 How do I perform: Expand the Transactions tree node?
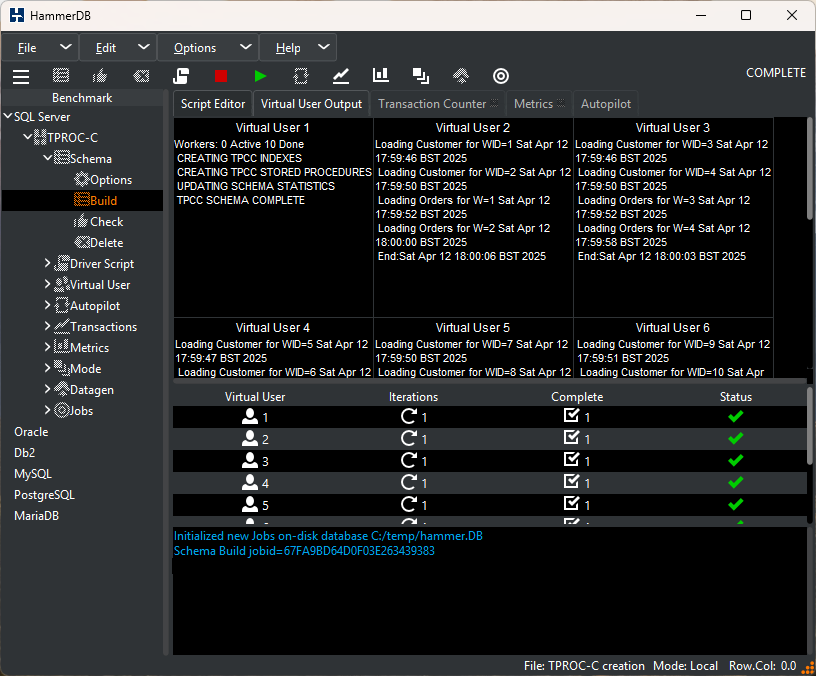tap(47, 326)
